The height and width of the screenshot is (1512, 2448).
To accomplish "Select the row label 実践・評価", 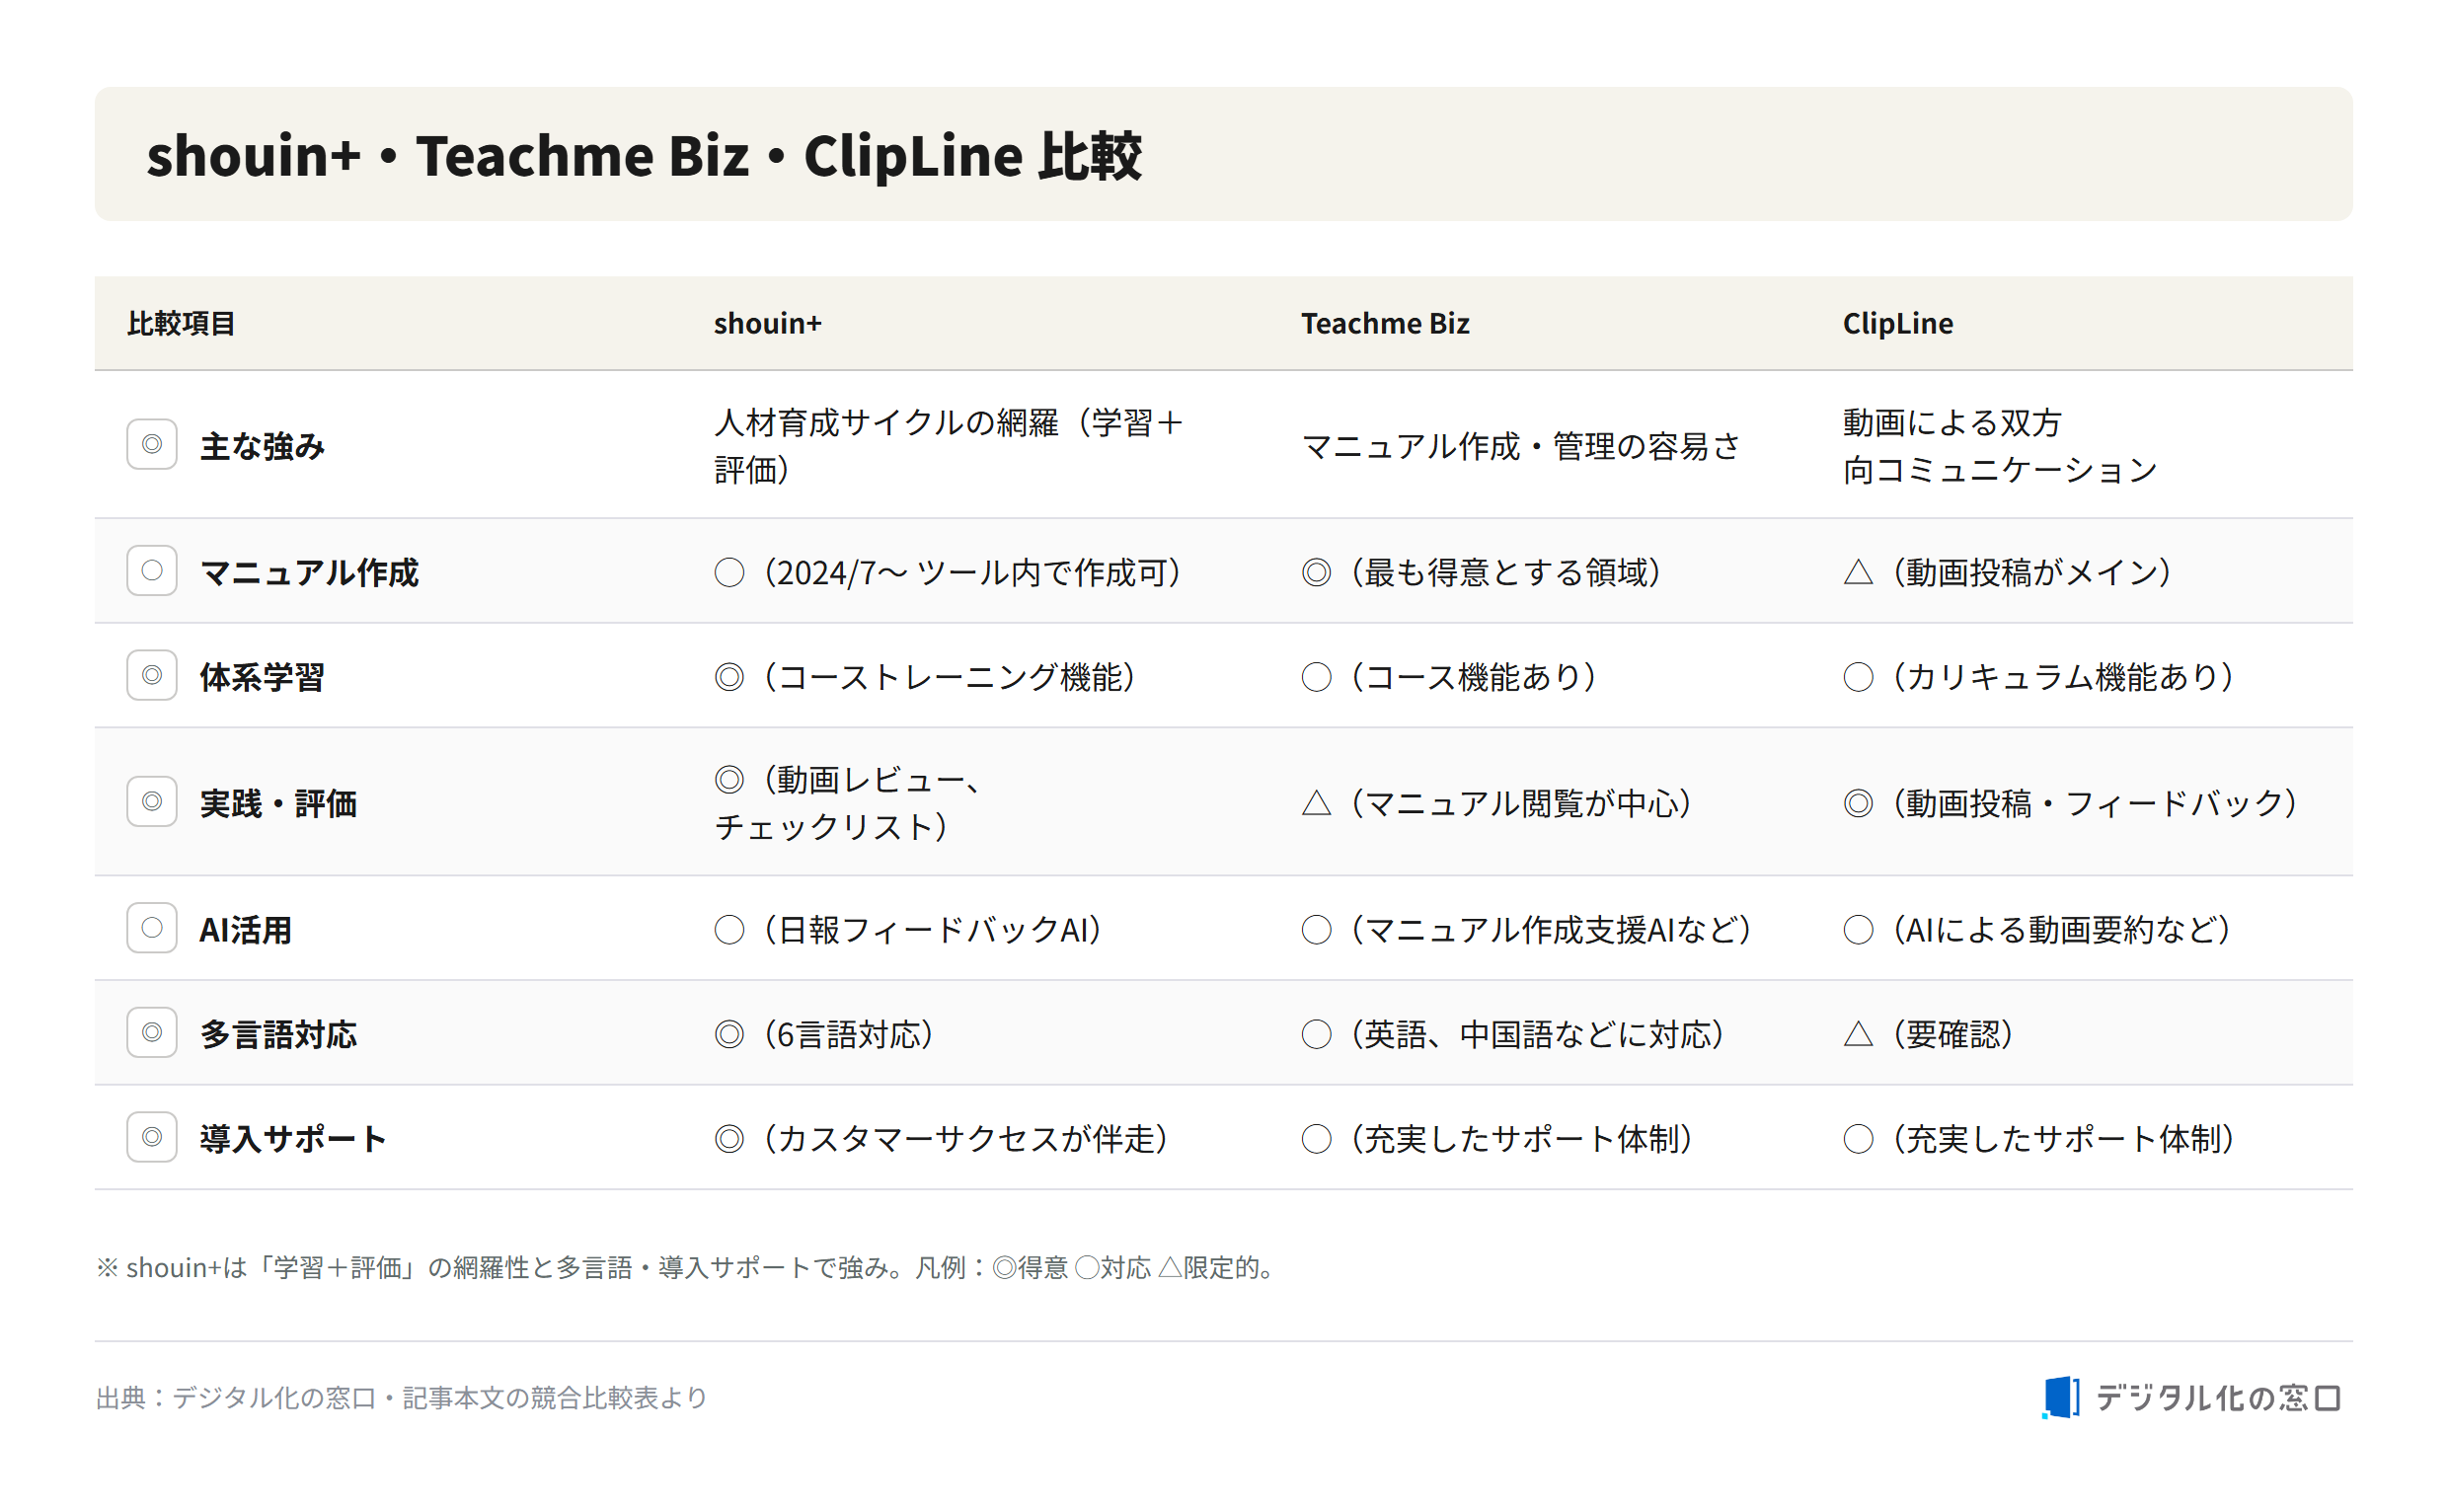I will coord(278,803).
